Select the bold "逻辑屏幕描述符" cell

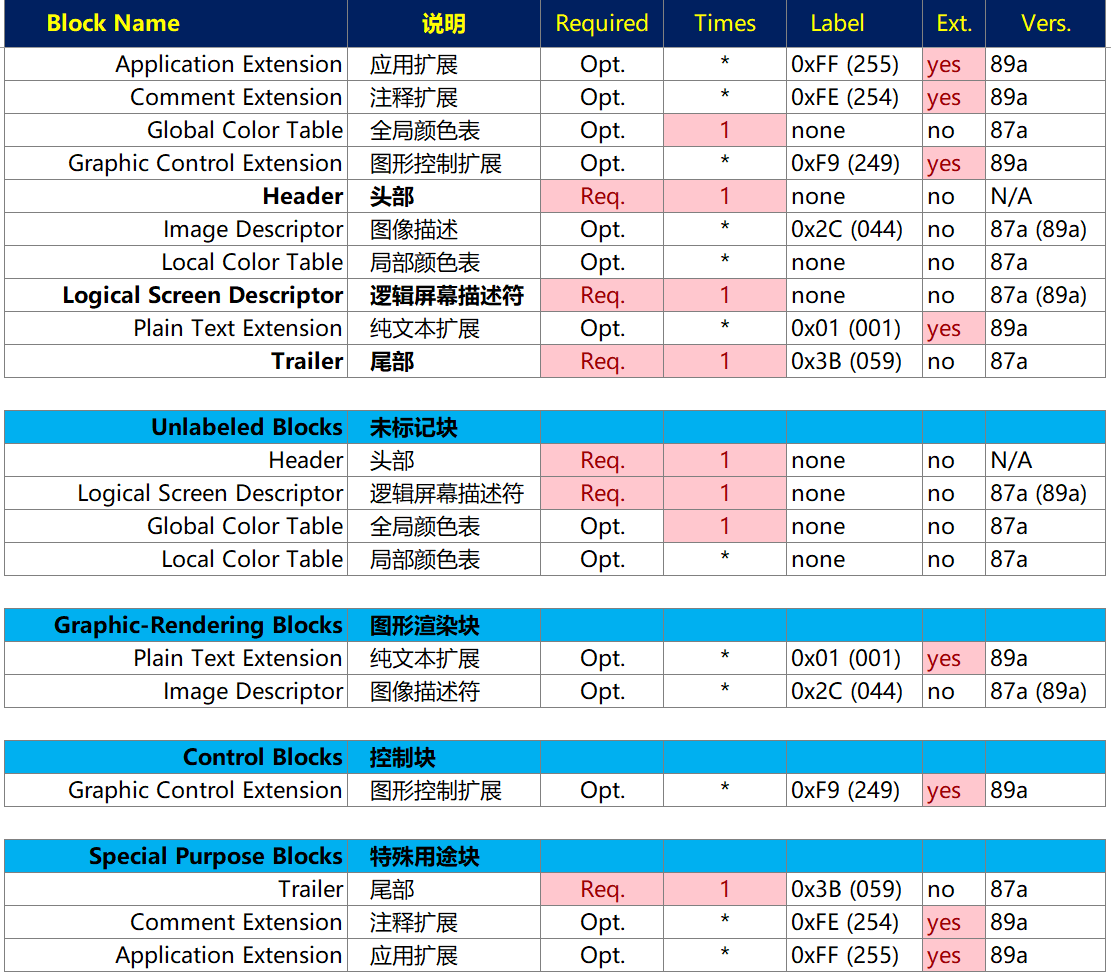(446, 296)
